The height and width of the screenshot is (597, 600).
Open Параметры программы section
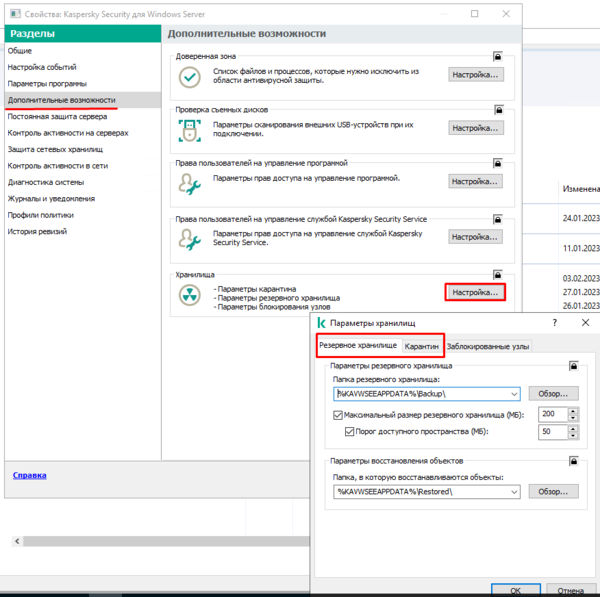[83, 84]
